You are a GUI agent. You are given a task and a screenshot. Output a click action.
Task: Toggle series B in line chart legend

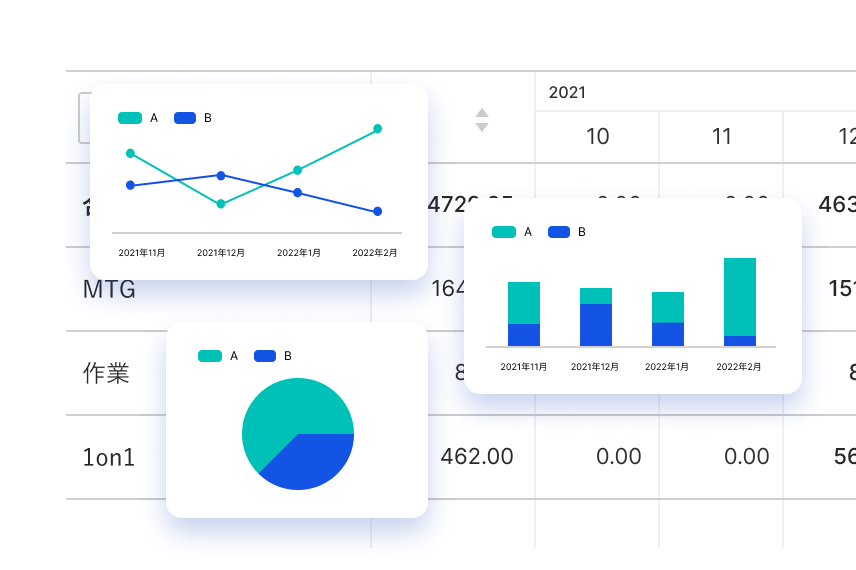click(x=193, y=118)
